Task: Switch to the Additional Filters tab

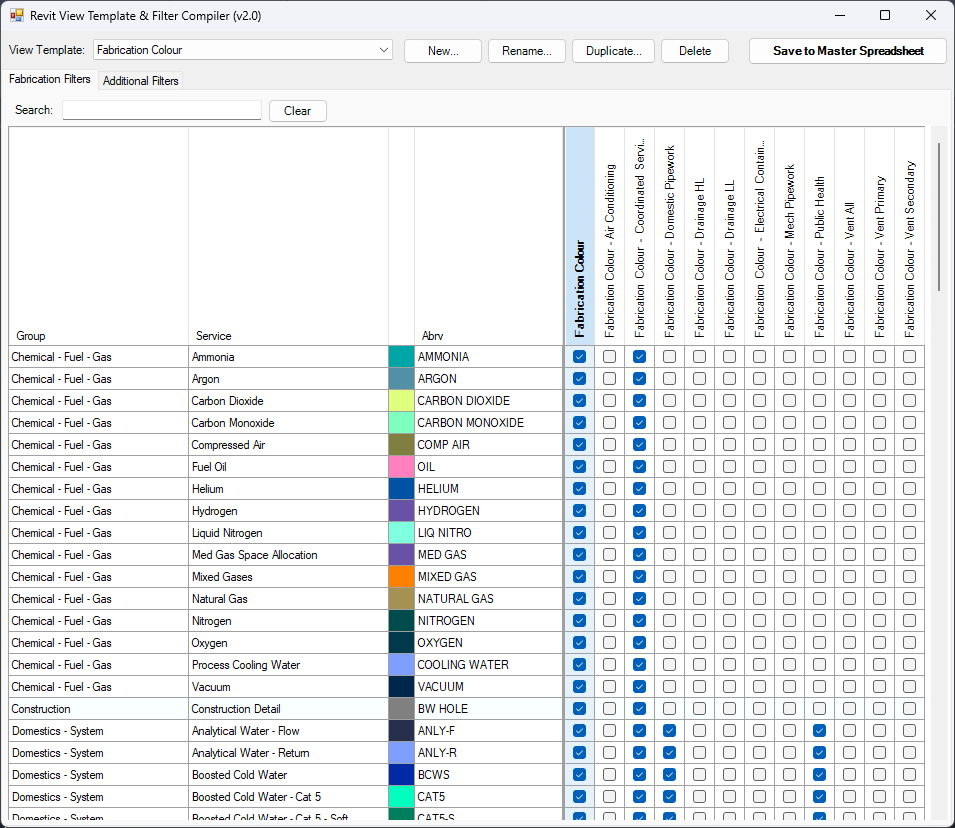Action: [141, 80]
